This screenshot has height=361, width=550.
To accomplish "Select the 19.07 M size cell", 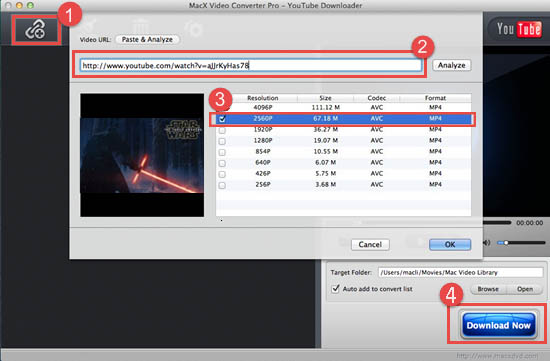I will pyautogui.click(x=325, y=140).
